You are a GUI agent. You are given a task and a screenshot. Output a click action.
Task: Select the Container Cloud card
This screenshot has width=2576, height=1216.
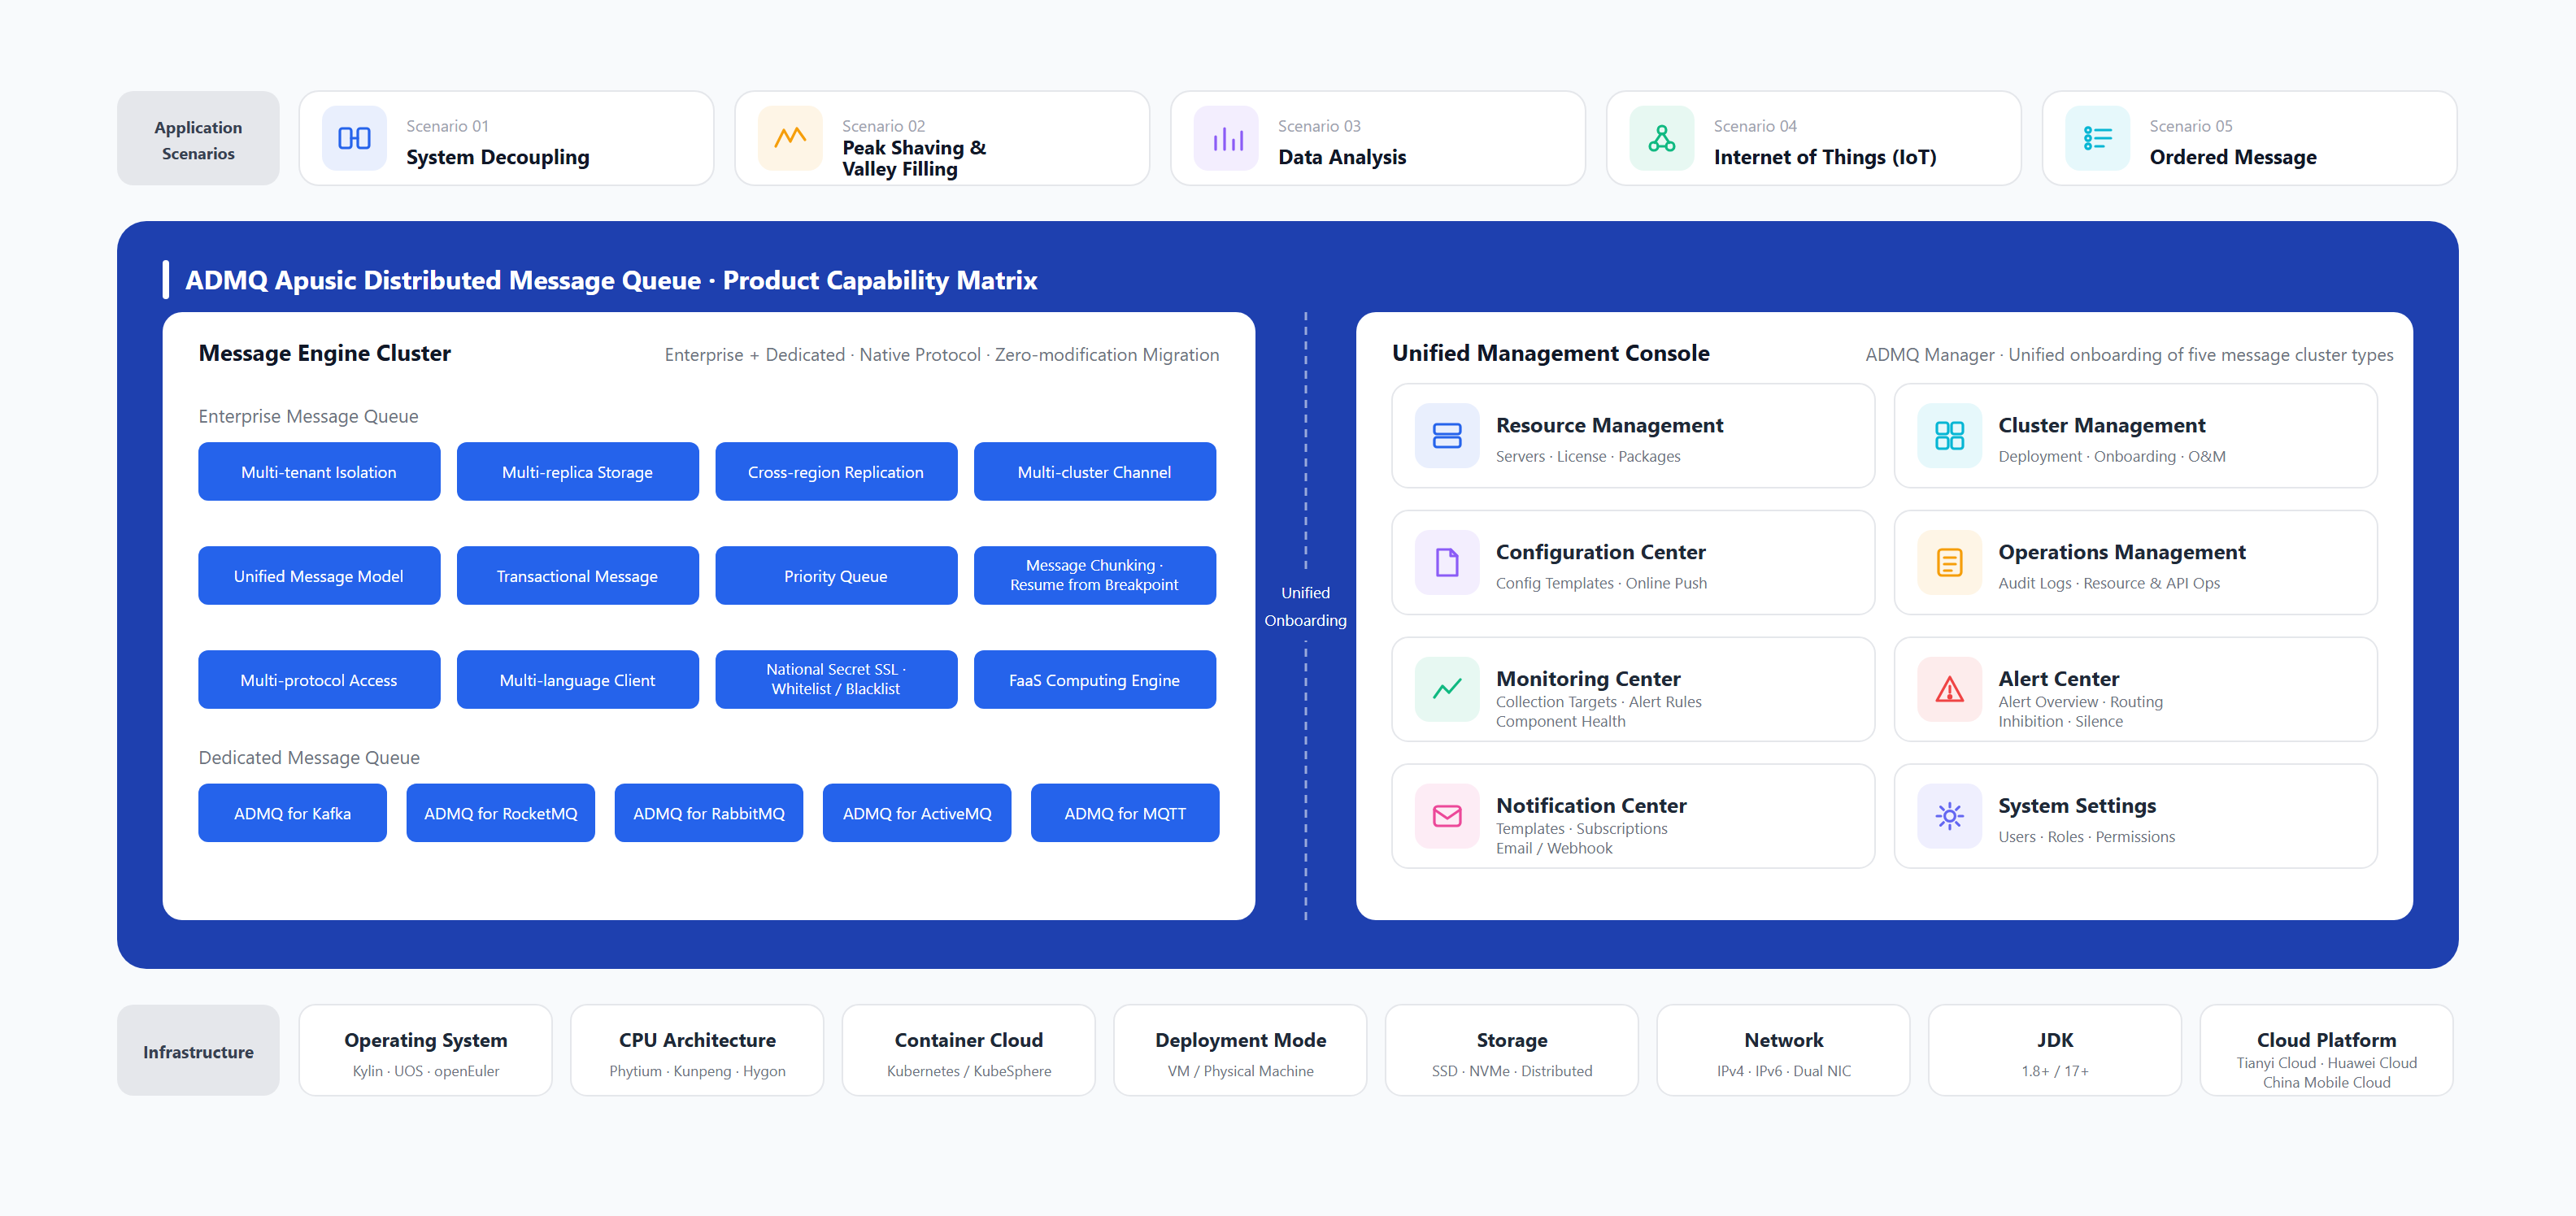[x=968, y=1051]
